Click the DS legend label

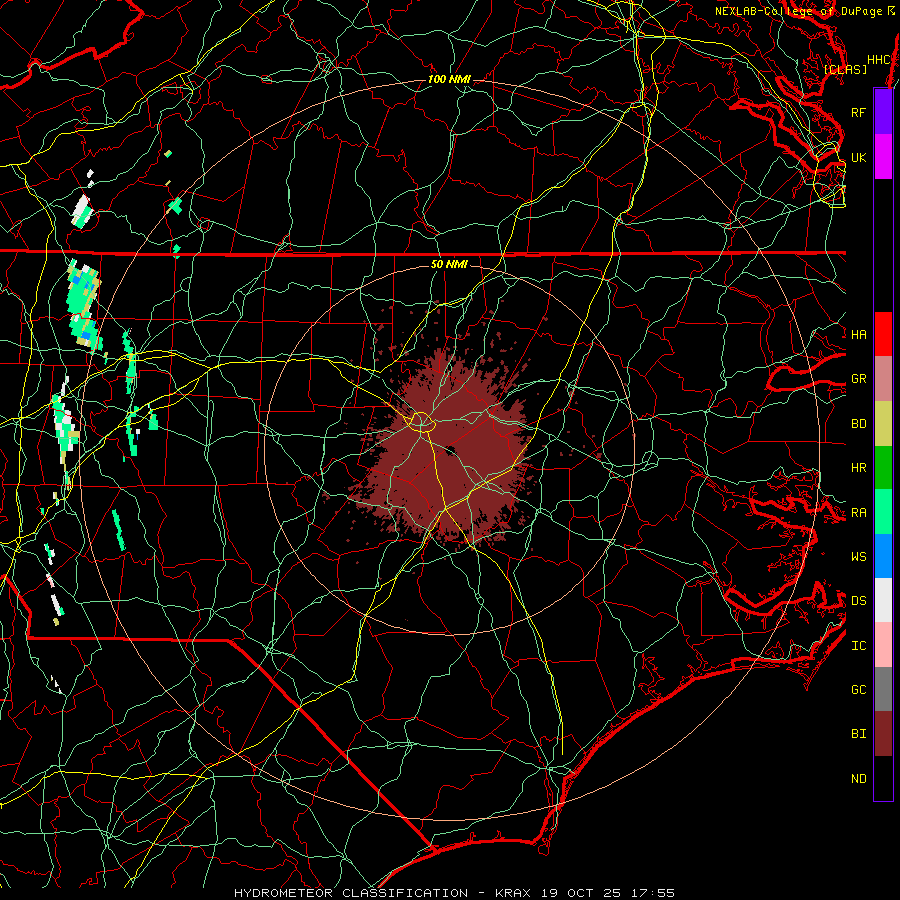click(859, 600)
